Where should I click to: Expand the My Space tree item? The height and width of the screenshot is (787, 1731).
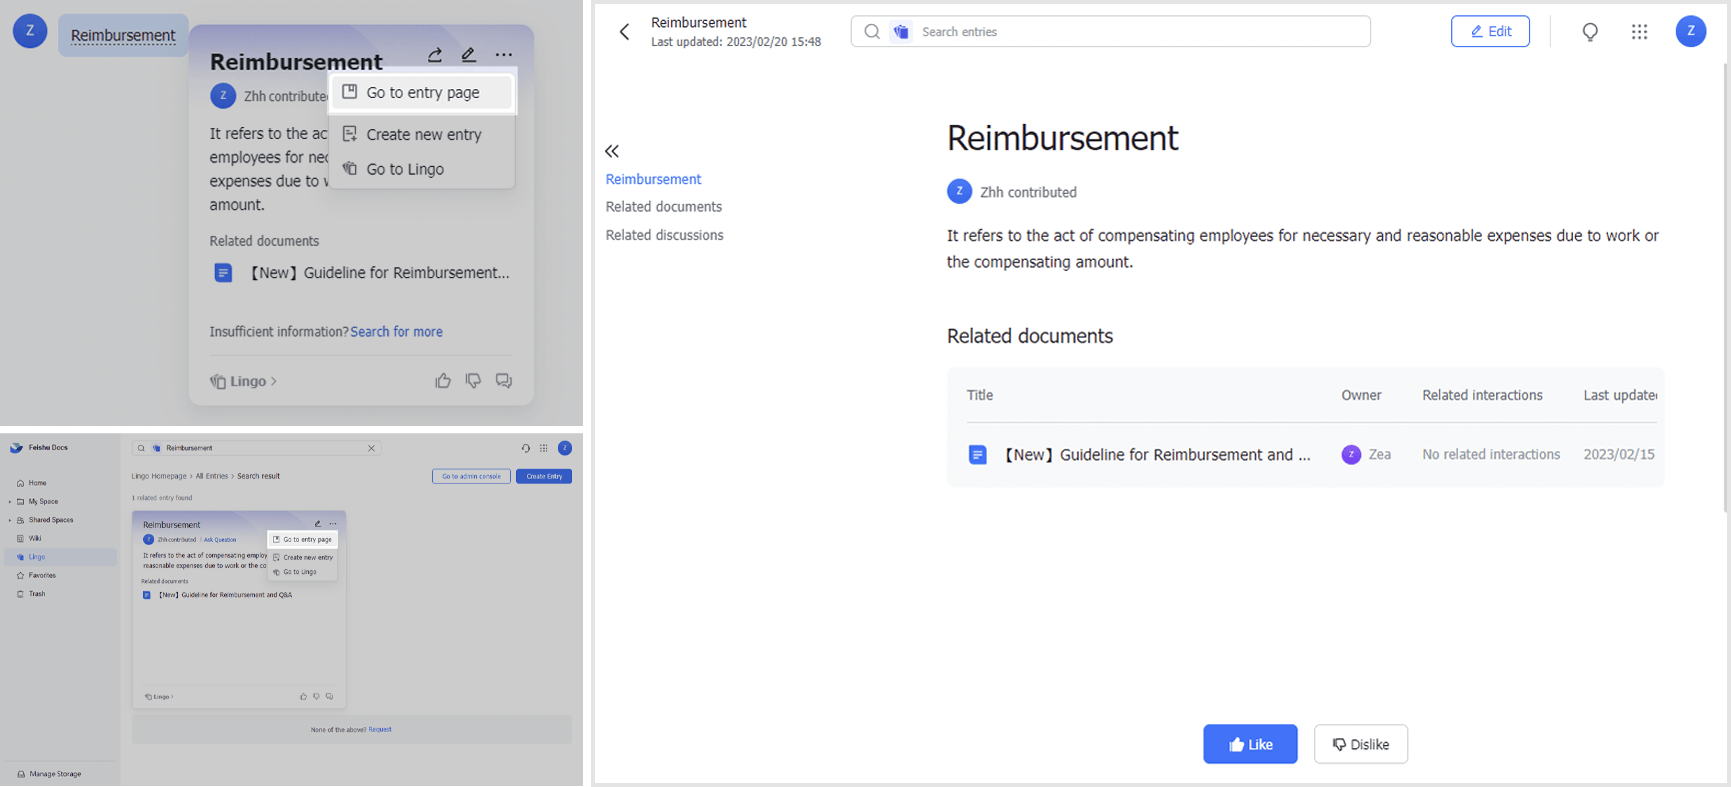click(10, 502)
